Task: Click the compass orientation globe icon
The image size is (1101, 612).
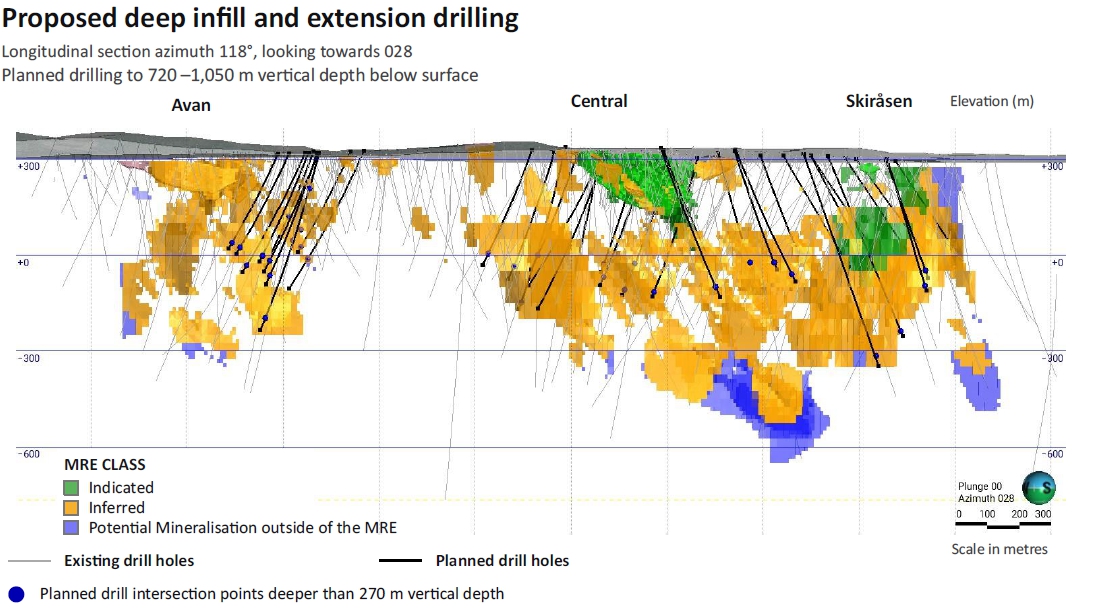Action: (1039, 488)
